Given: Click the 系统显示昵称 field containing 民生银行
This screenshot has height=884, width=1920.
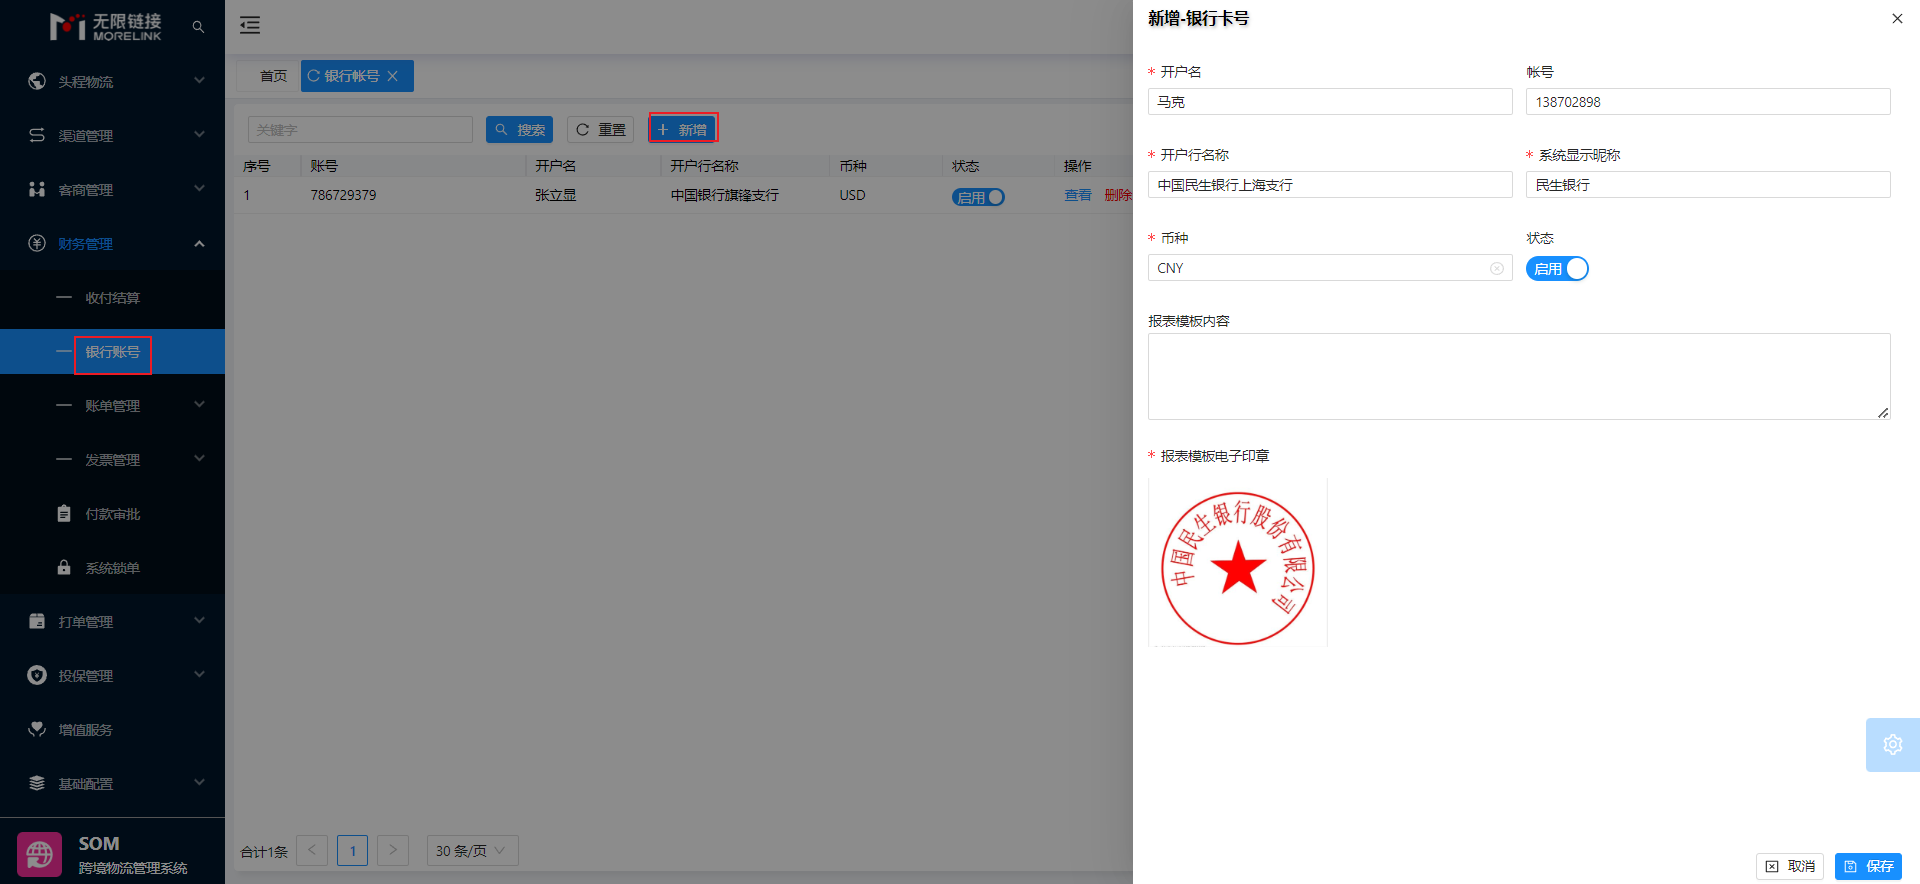Looking at the screenshot, I should click(x=1707, y=185).
